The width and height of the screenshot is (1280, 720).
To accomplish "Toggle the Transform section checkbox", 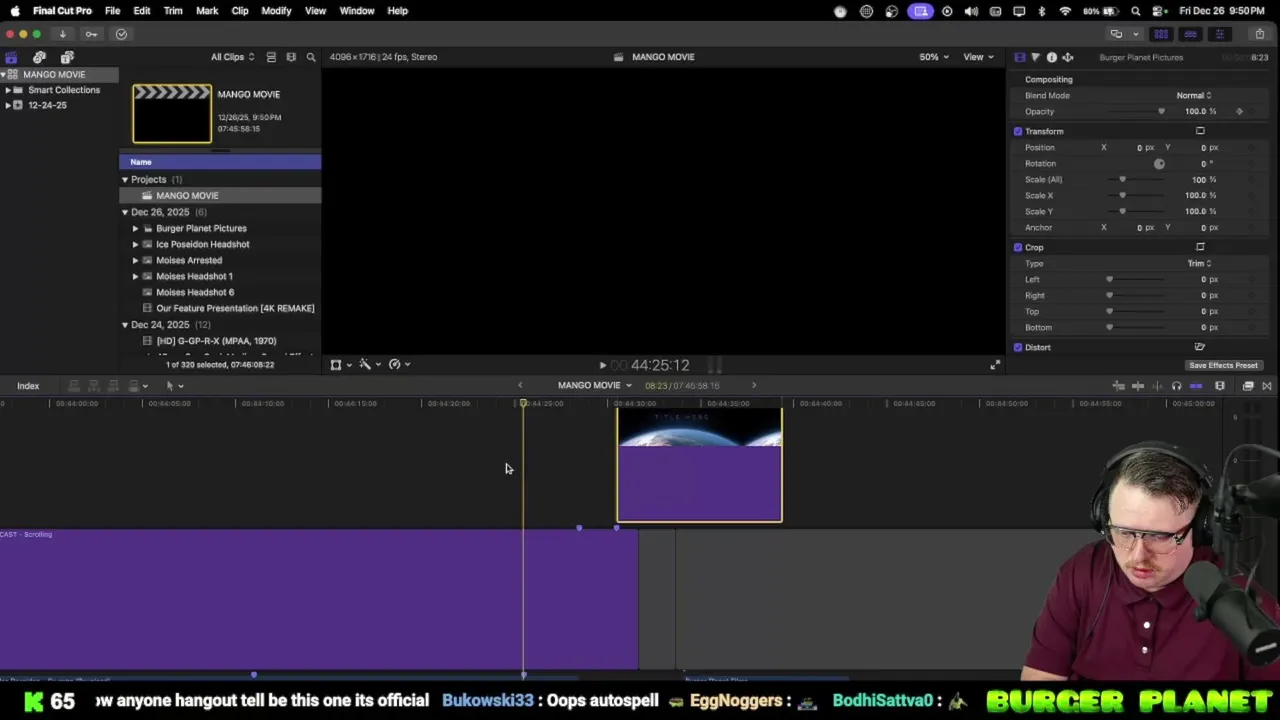I will pos(1018,131).
